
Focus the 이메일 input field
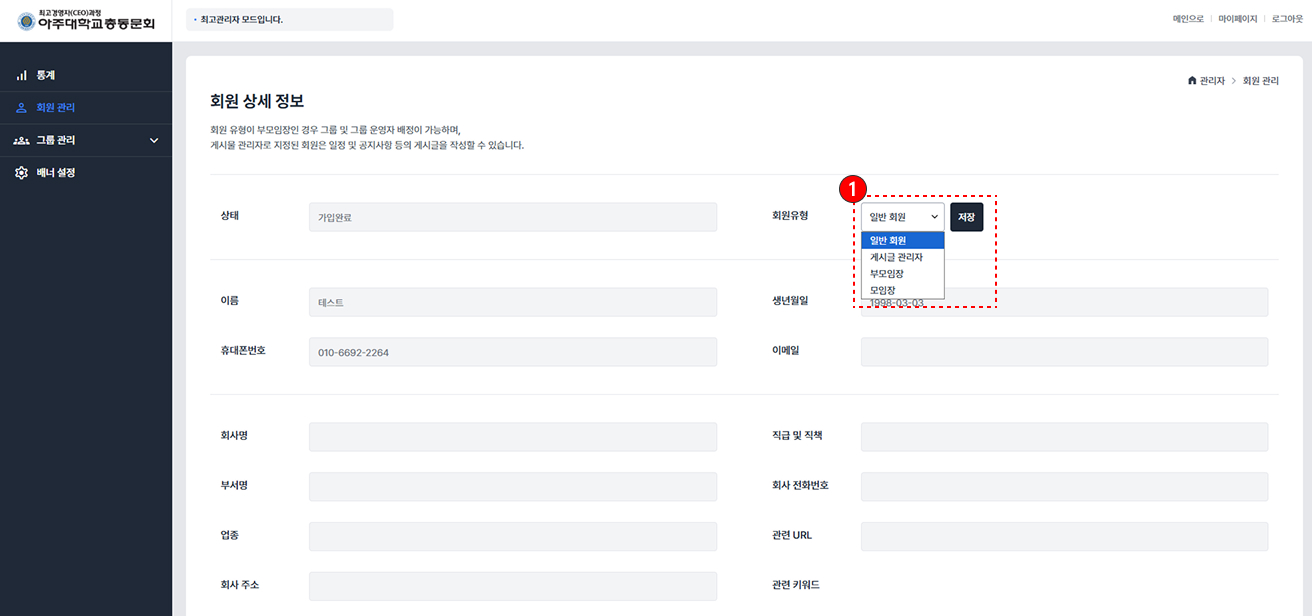[1064, 352]
